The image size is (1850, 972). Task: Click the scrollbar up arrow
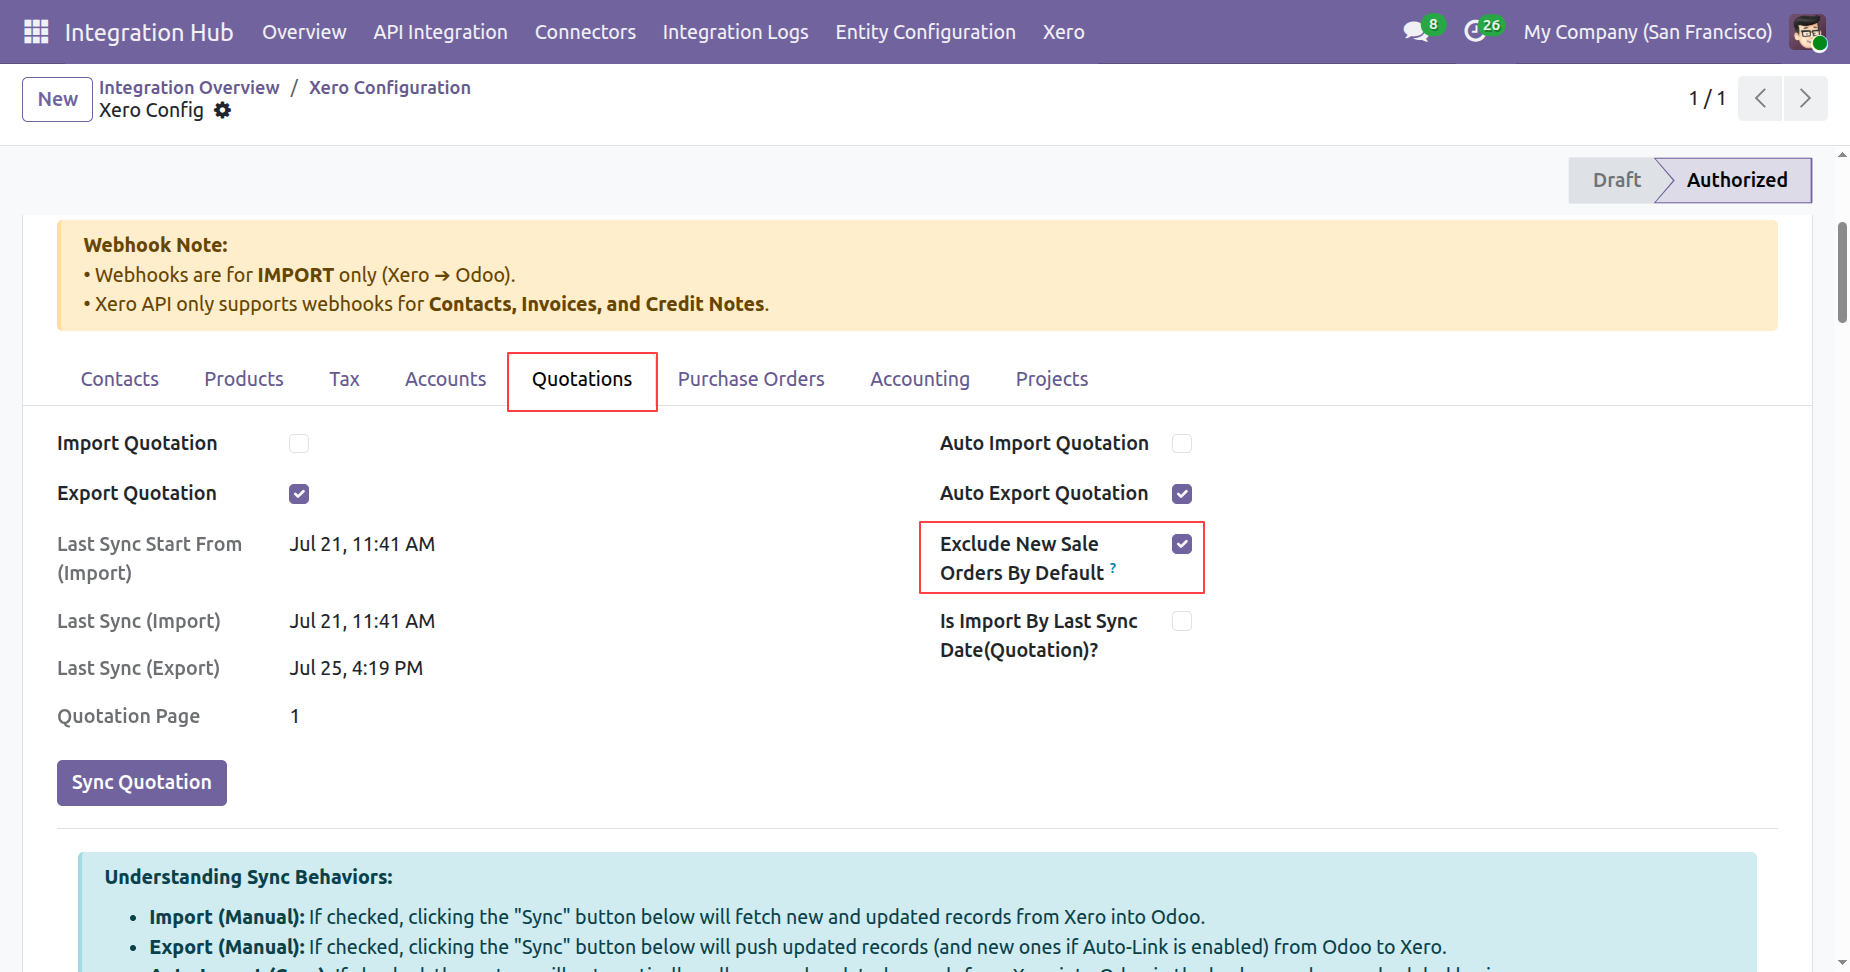click(x=1842, y=155)
